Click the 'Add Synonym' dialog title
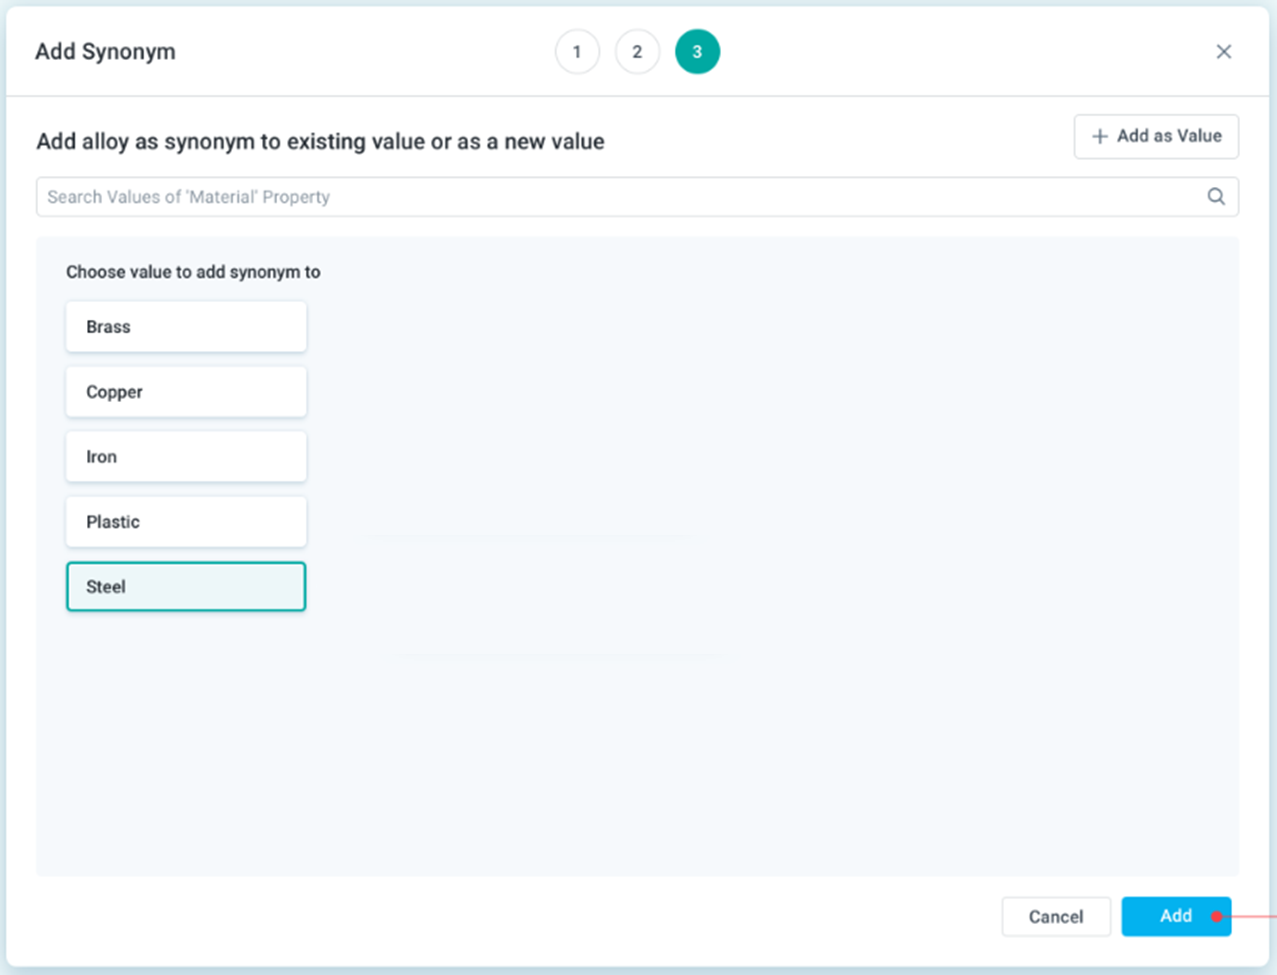Viewport: 1277px width, 975px height. tap(105, 52)
